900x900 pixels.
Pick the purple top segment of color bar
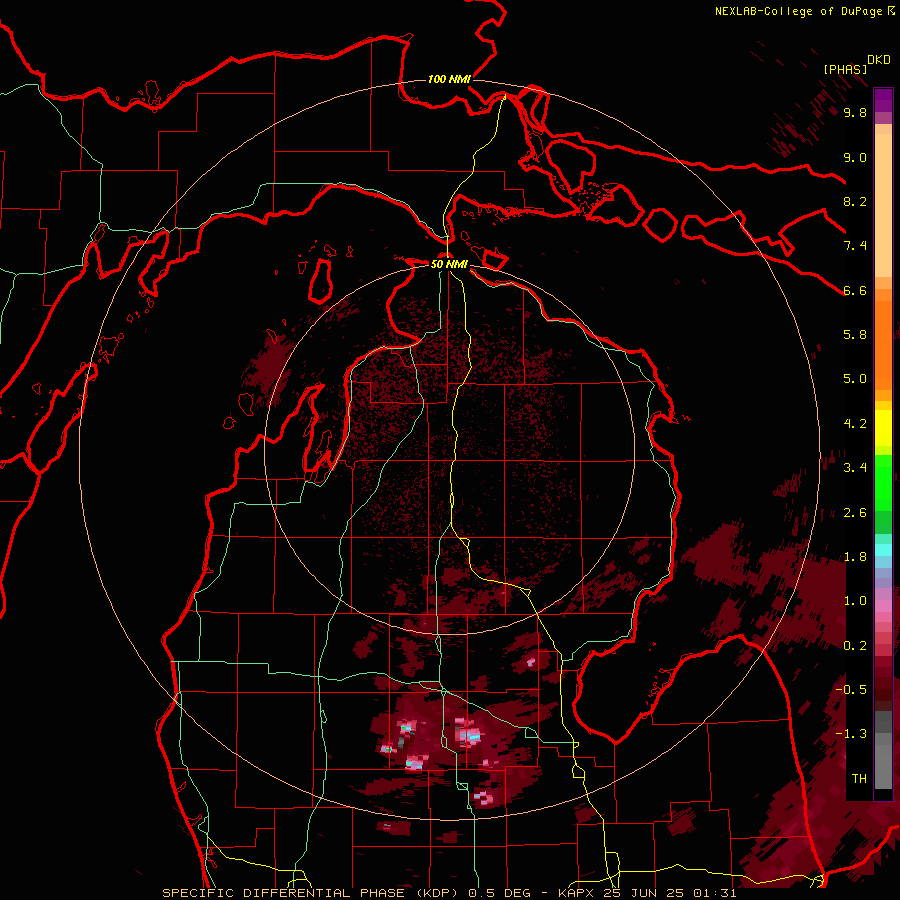(883, 100)
